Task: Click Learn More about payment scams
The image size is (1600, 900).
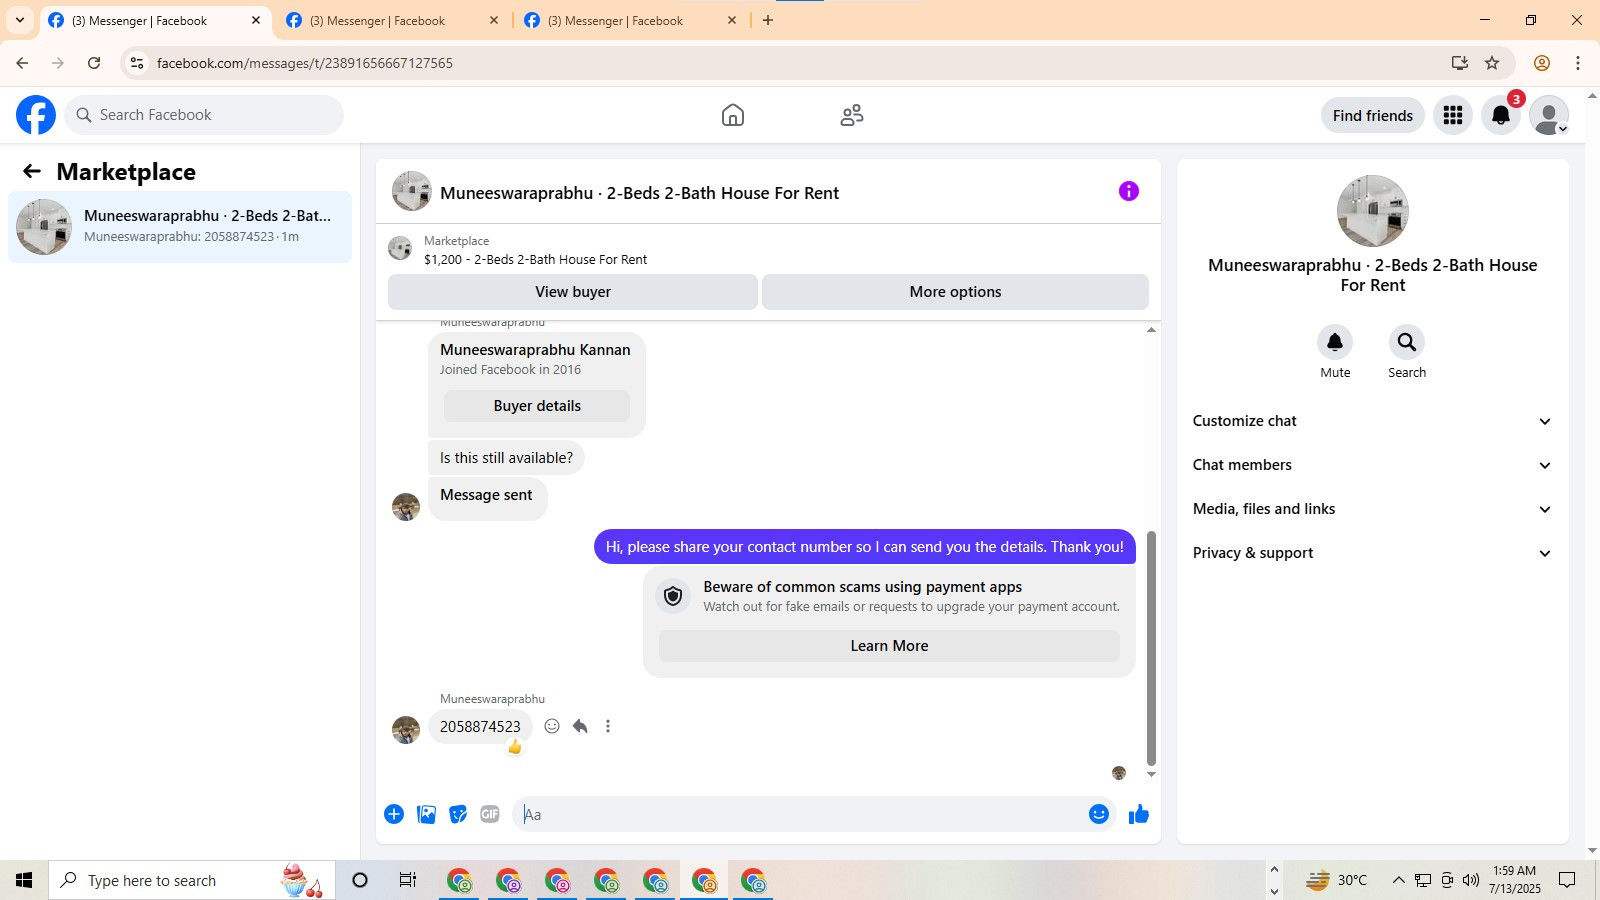Action: point(889,646)
